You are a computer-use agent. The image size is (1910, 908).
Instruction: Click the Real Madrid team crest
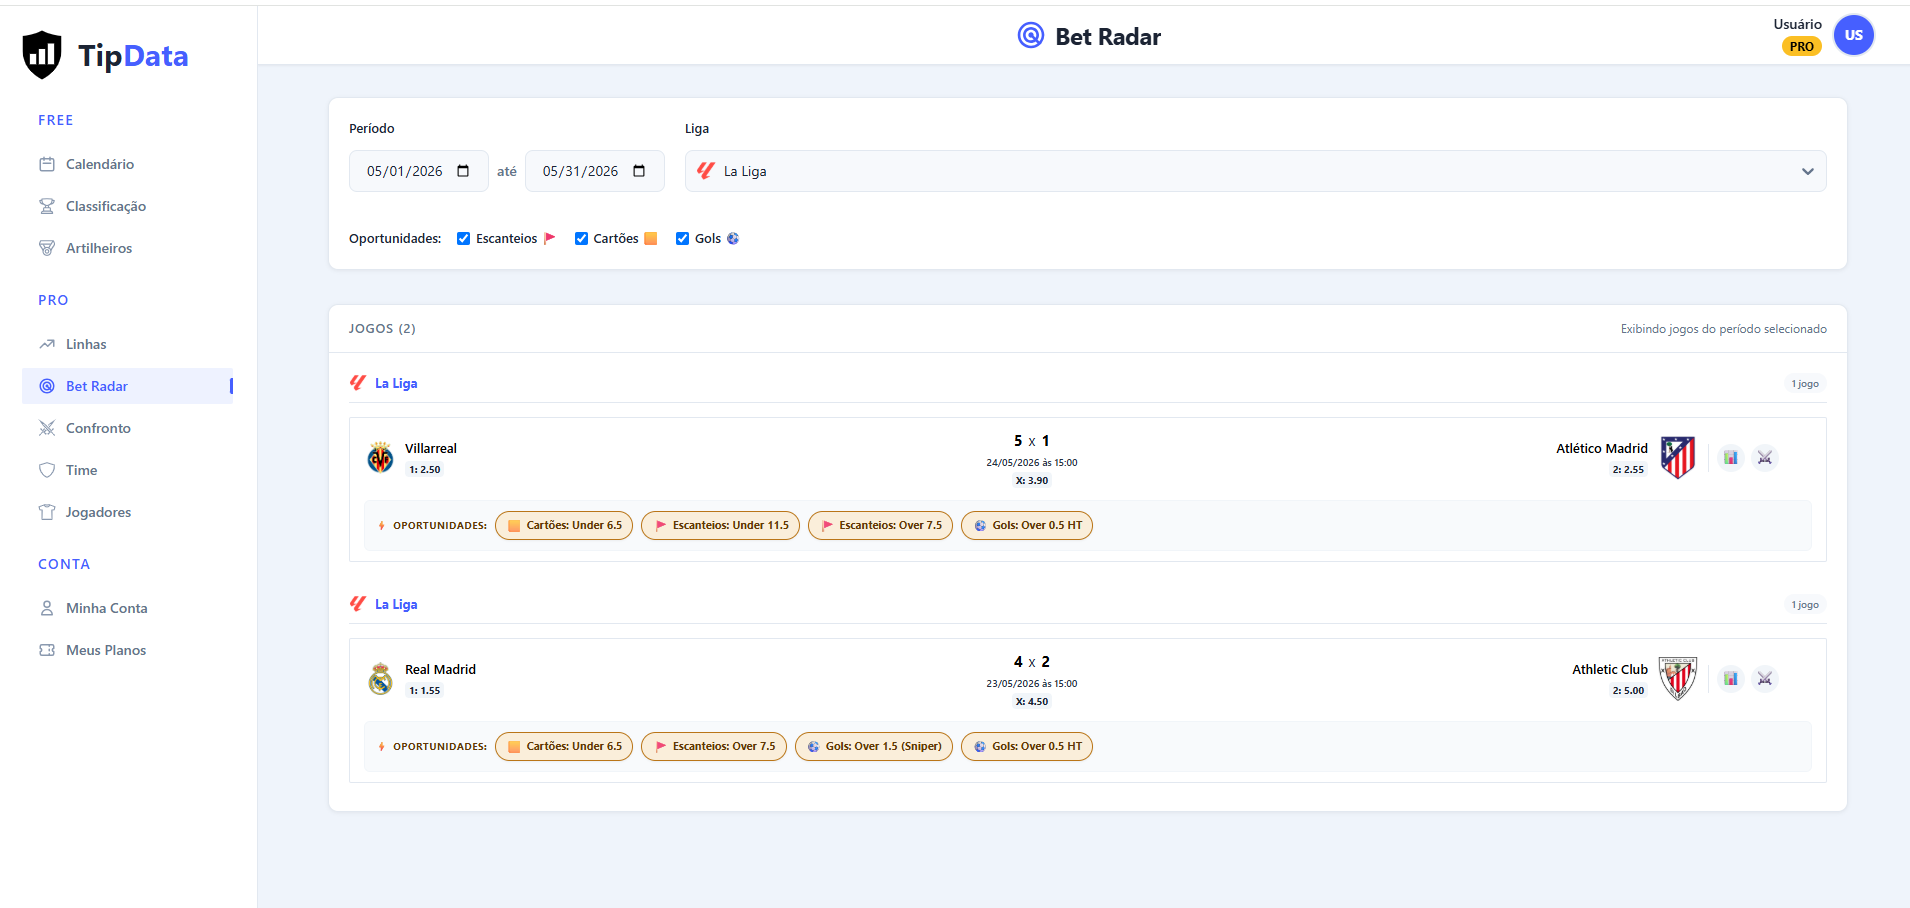380,679
